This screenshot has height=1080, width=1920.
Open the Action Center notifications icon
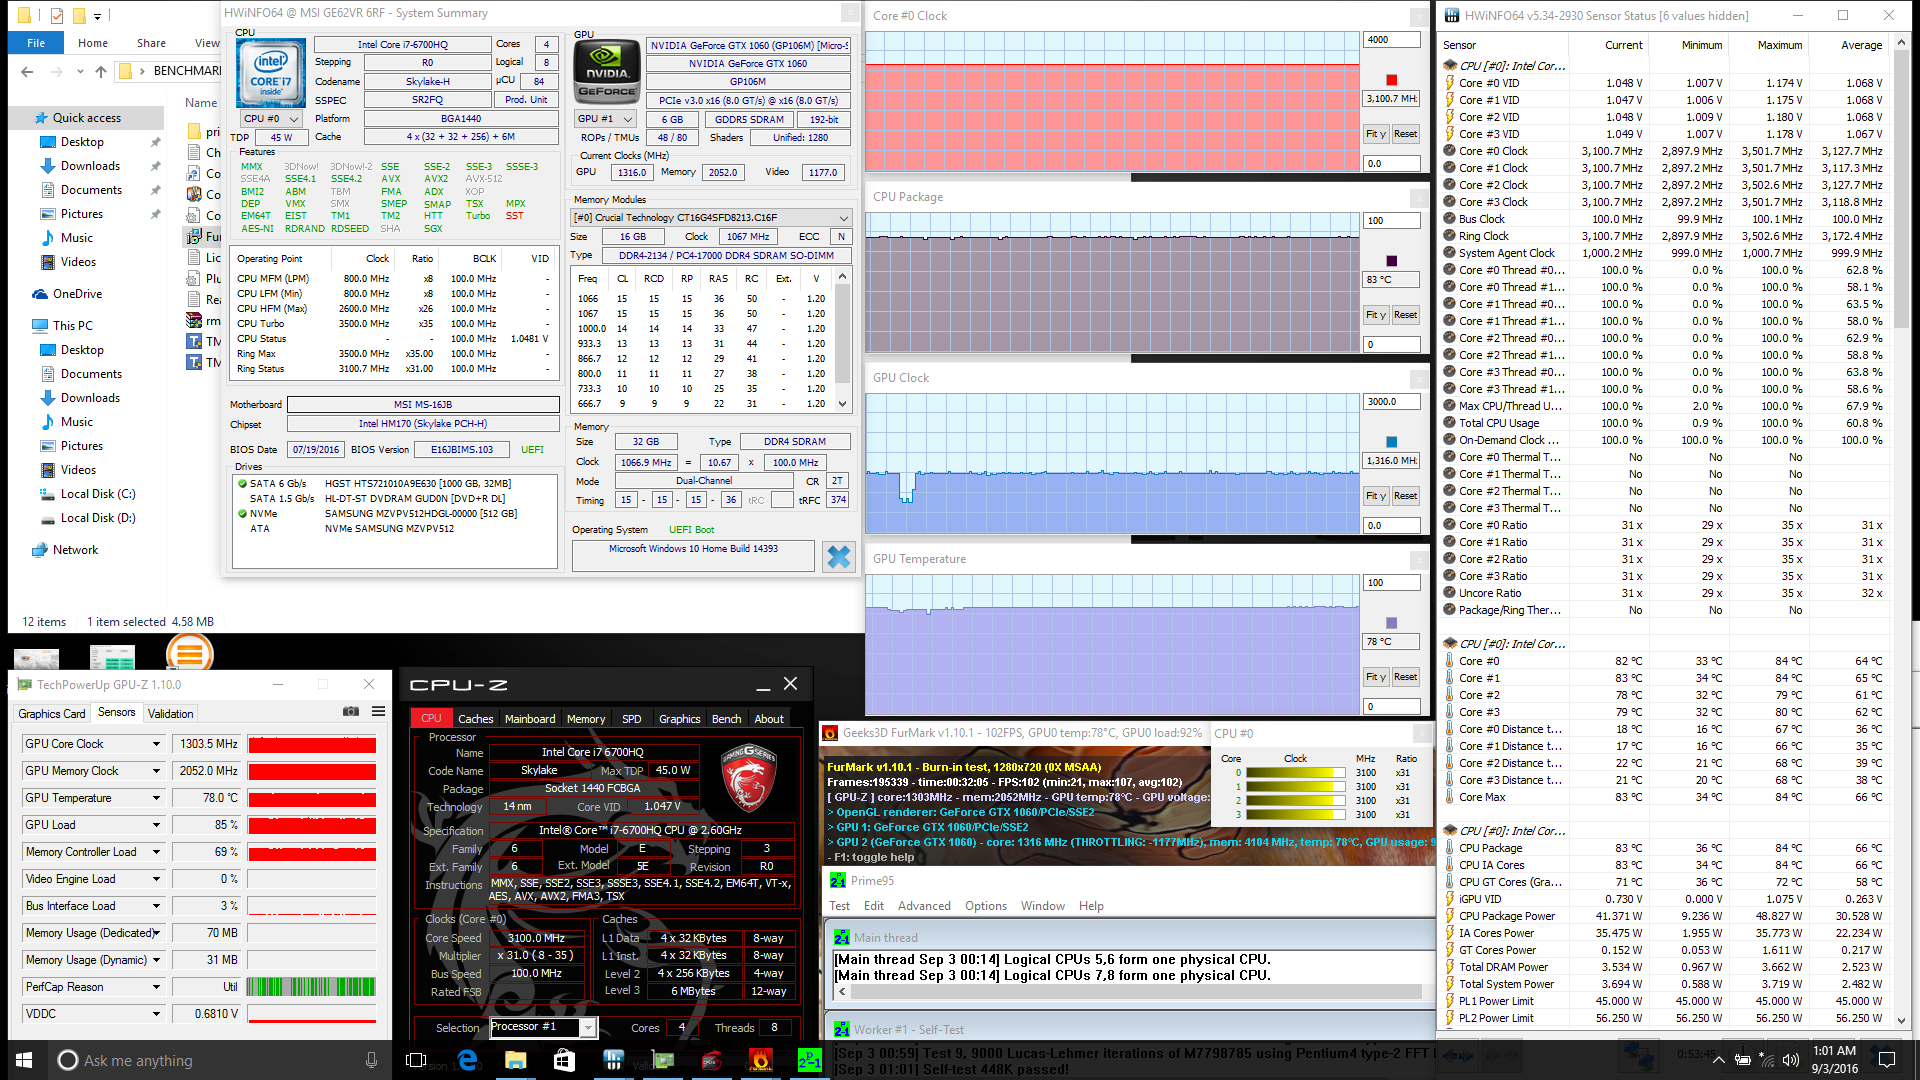pos(1887,1060)
